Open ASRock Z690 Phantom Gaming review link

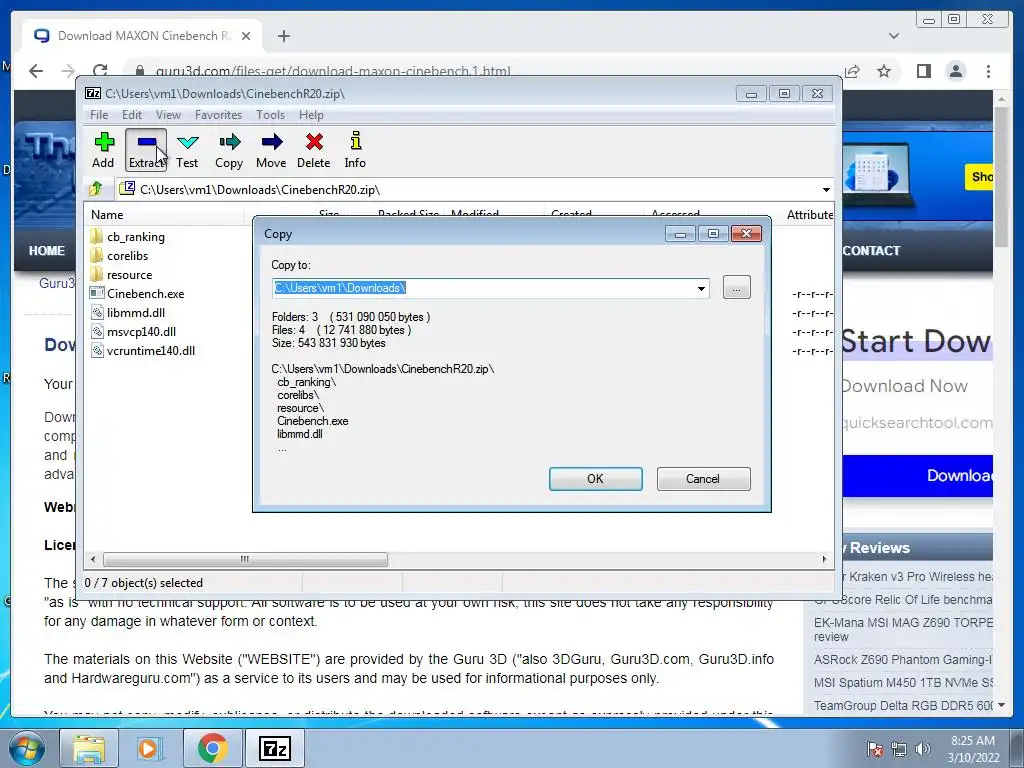tap(904, 660)
